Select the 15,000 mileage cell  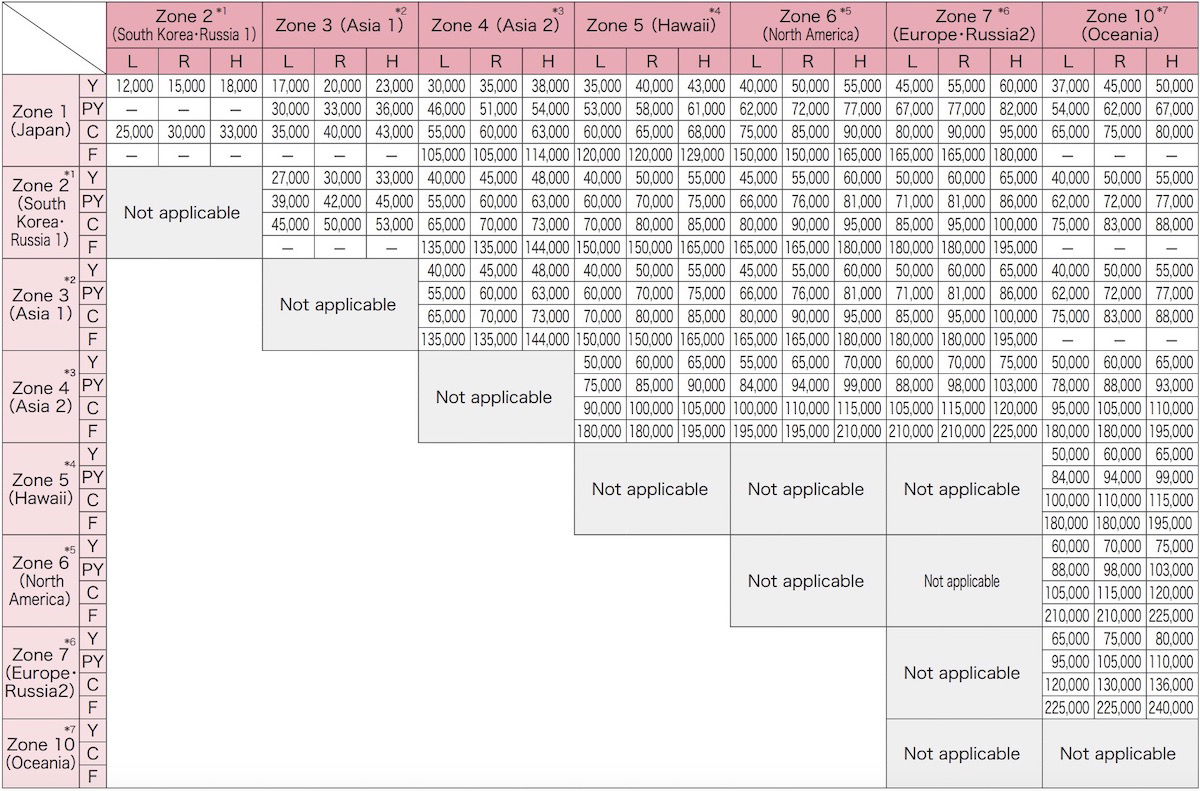point(185,87)
